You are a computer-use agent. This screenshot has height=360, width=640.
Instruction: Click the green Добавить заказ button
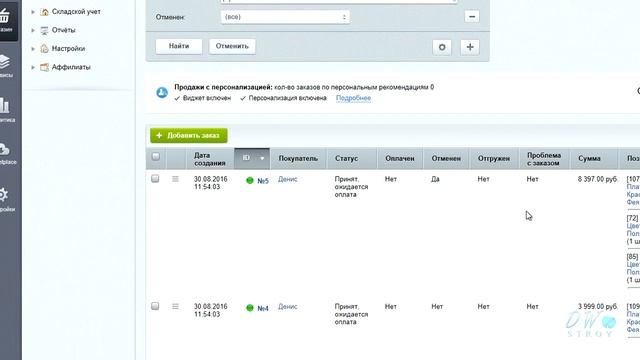[189, 135]
